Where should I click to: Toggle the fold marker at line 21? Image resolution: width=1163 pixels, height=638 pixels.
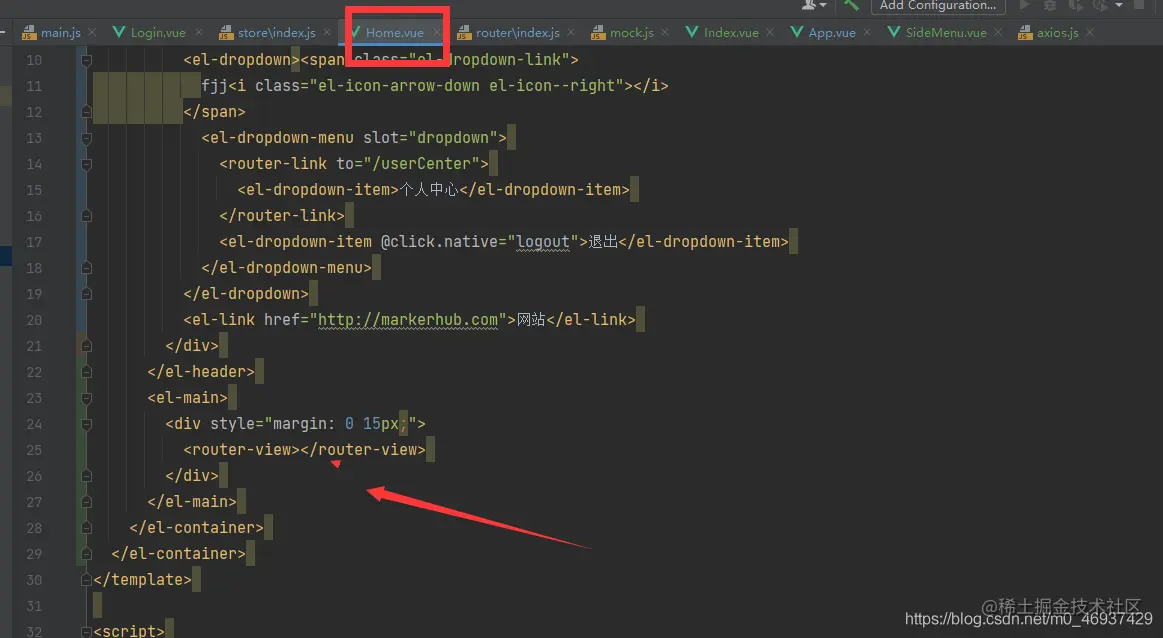tap(86, 346)
